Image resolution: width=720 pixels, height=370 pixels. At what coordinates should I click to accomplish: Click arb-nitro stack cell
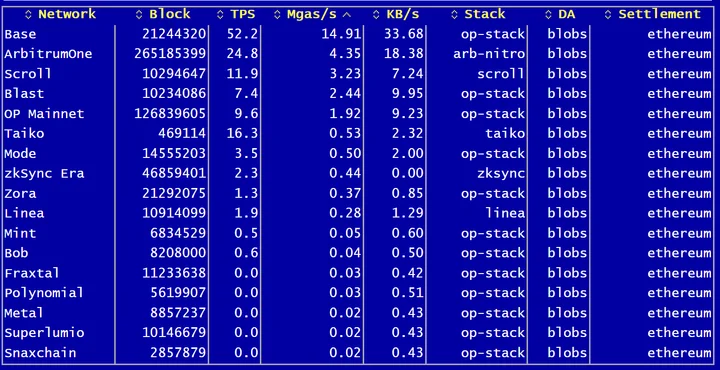point(489,54)
